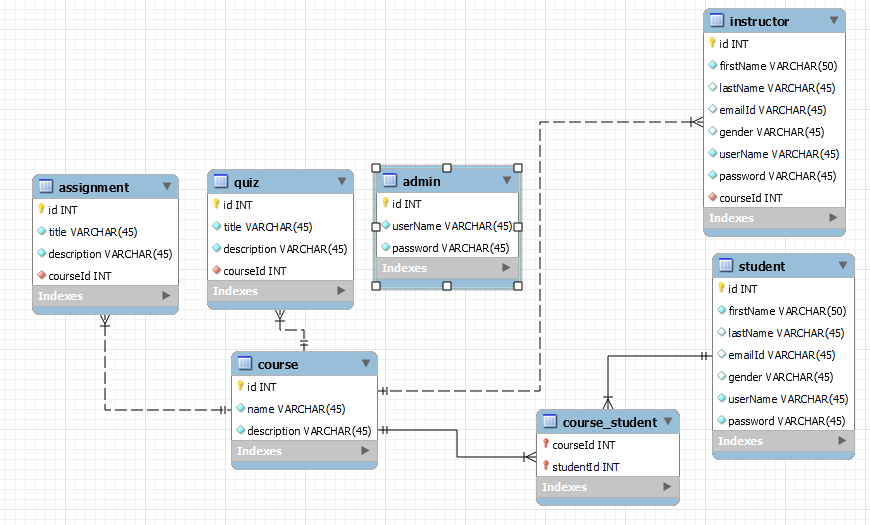This screenshot has height=525, width=870.
Task: Click the admin table icon
Action: click(390, 180)
